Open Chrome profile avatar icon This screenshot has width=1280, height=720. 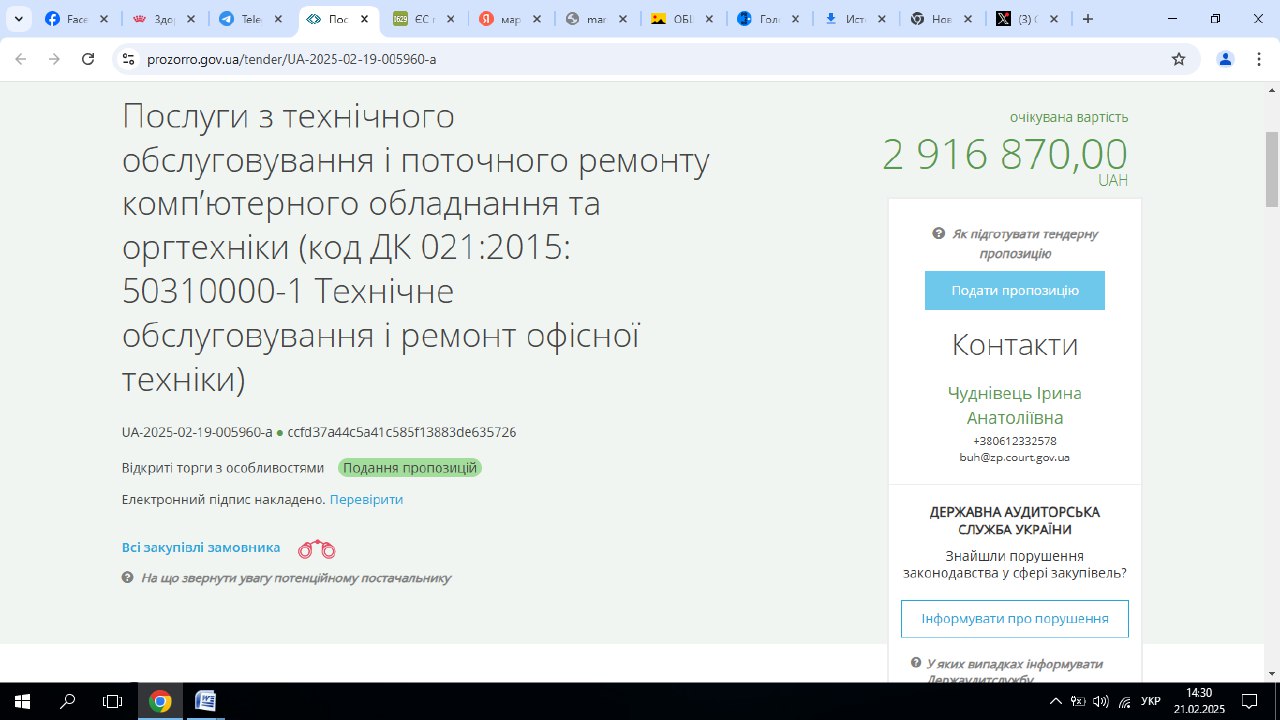(x=1225, y=59)
